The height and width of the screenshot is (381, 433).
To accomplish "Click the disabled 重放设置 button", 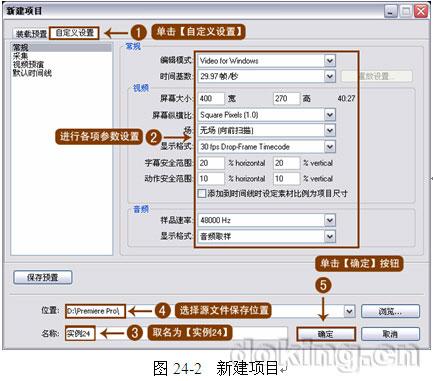I will pos(377,76).
